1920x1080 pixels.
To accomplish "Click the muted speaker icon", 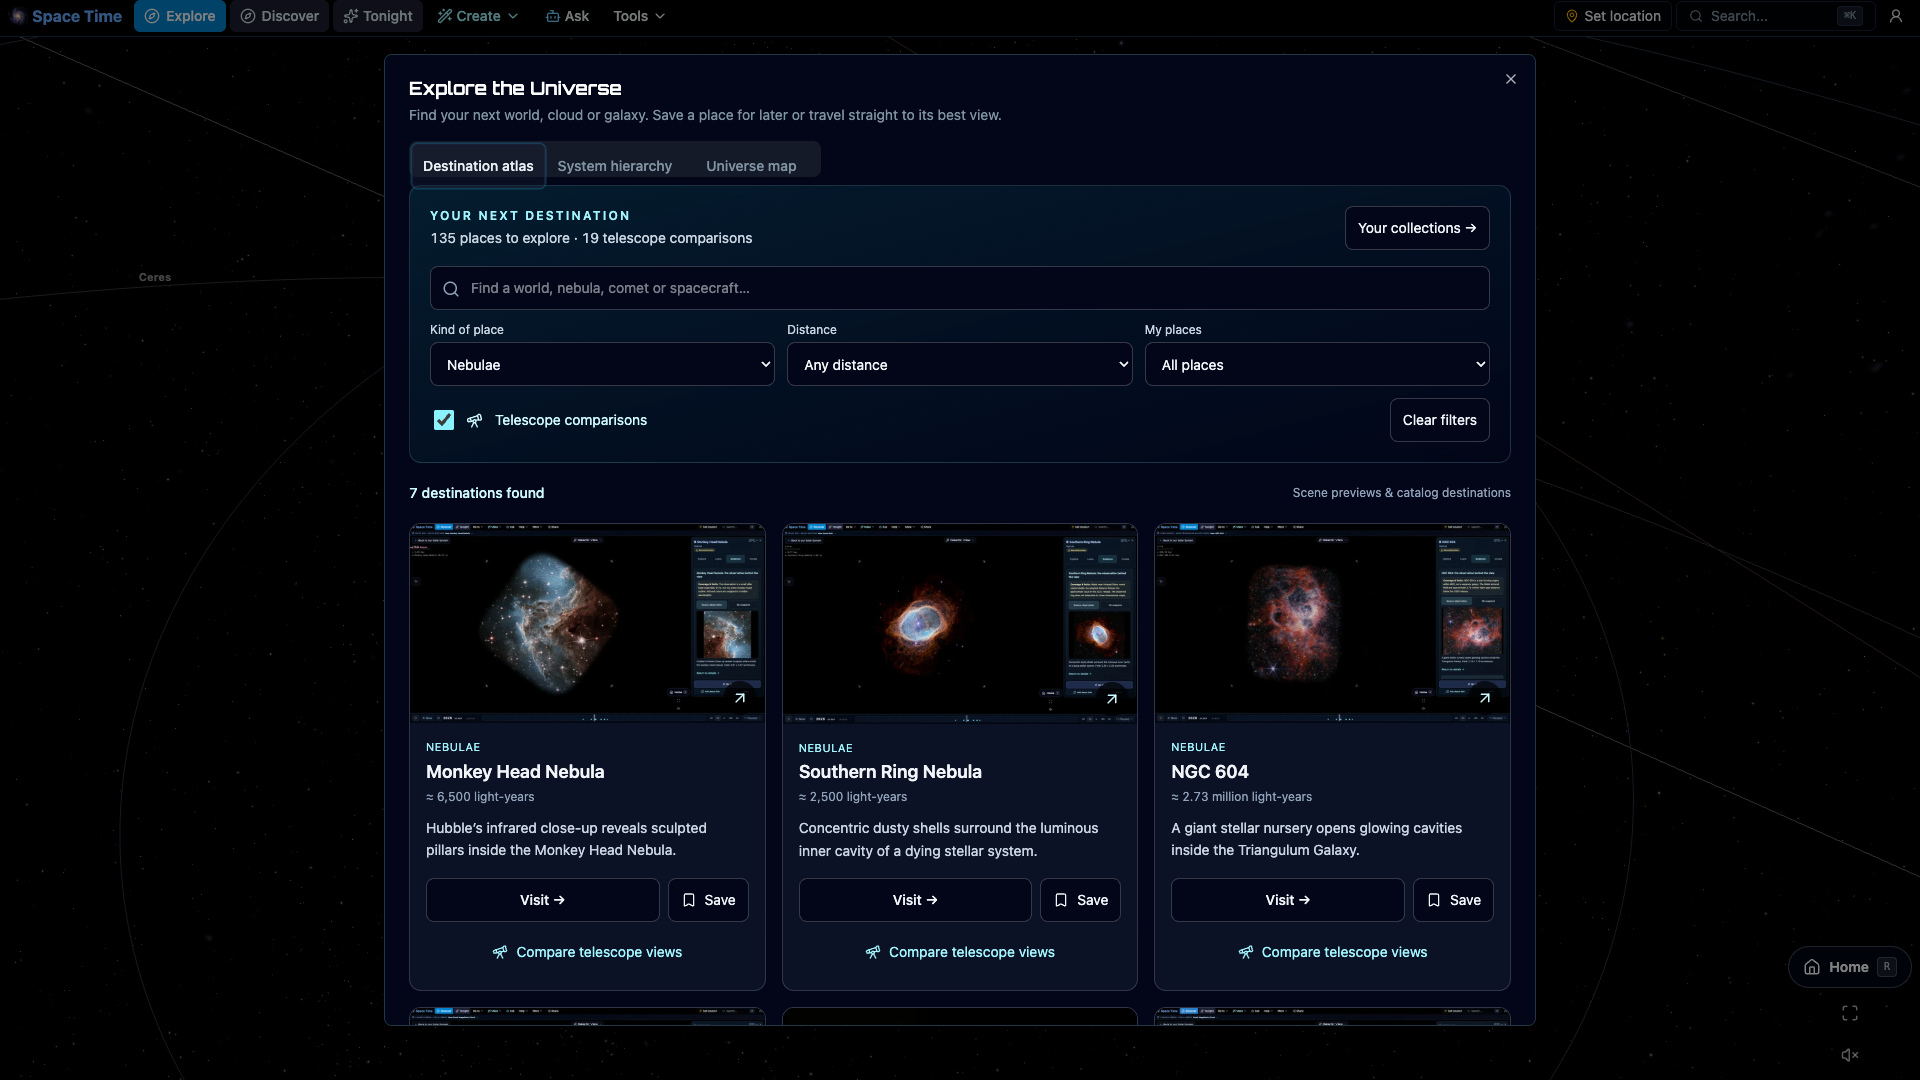I will point(1850,1055).
